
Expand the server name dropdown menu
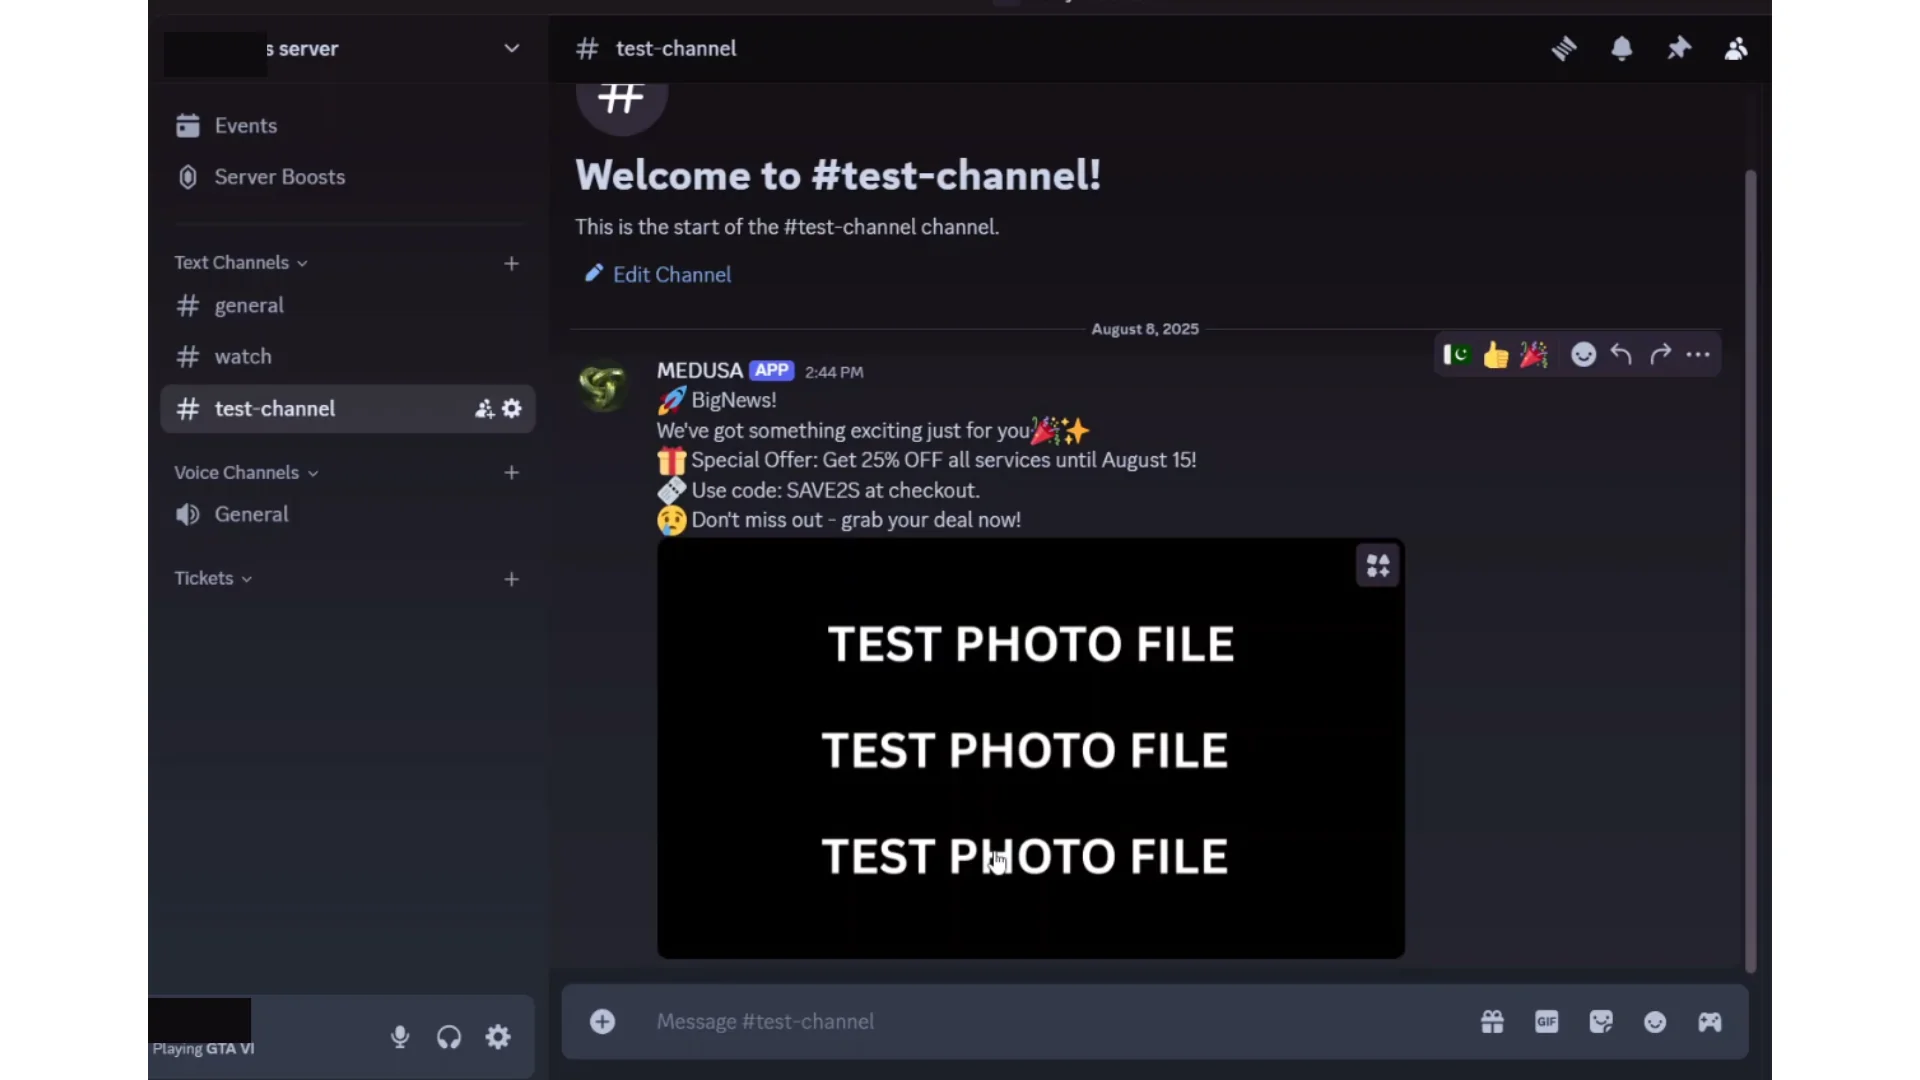[x=511, y=48]
